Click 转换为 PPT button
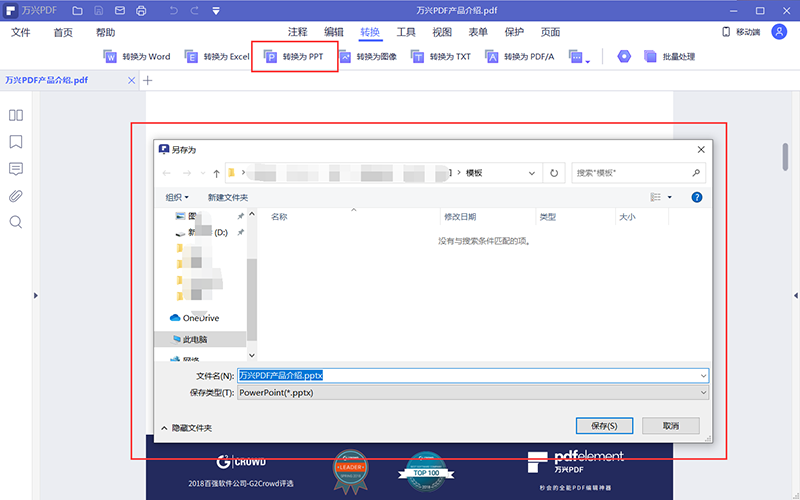The width and height of the screenshot is (800, 500). pyautogui.click(x=294, y=57)
